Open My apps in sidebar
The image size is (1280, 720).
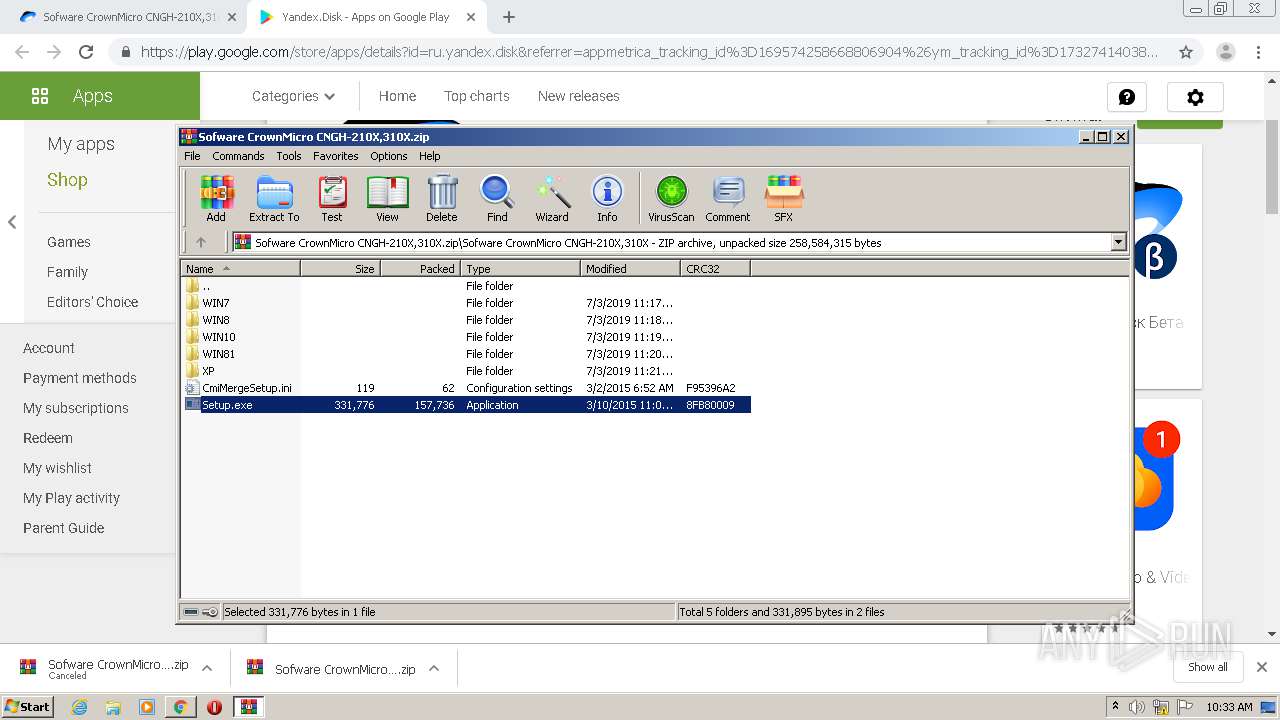[81, 144]
